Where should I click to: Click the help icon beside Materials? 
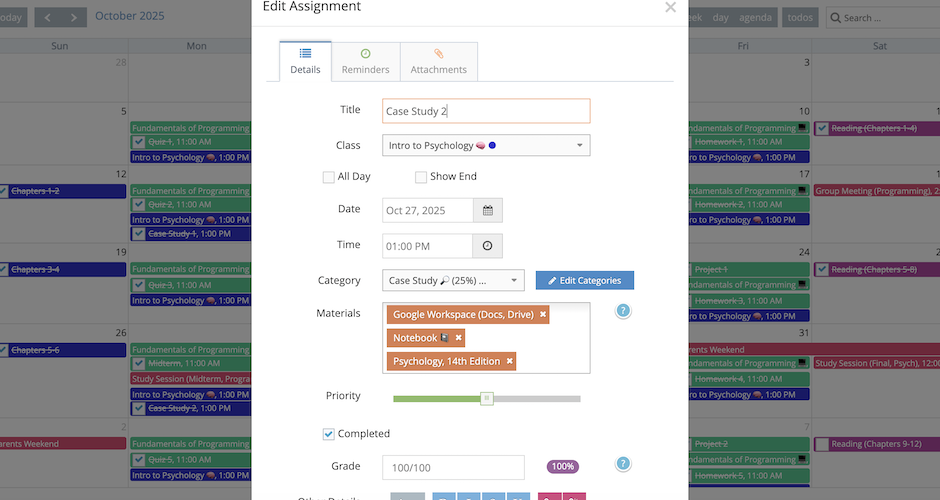pos(623,311)
